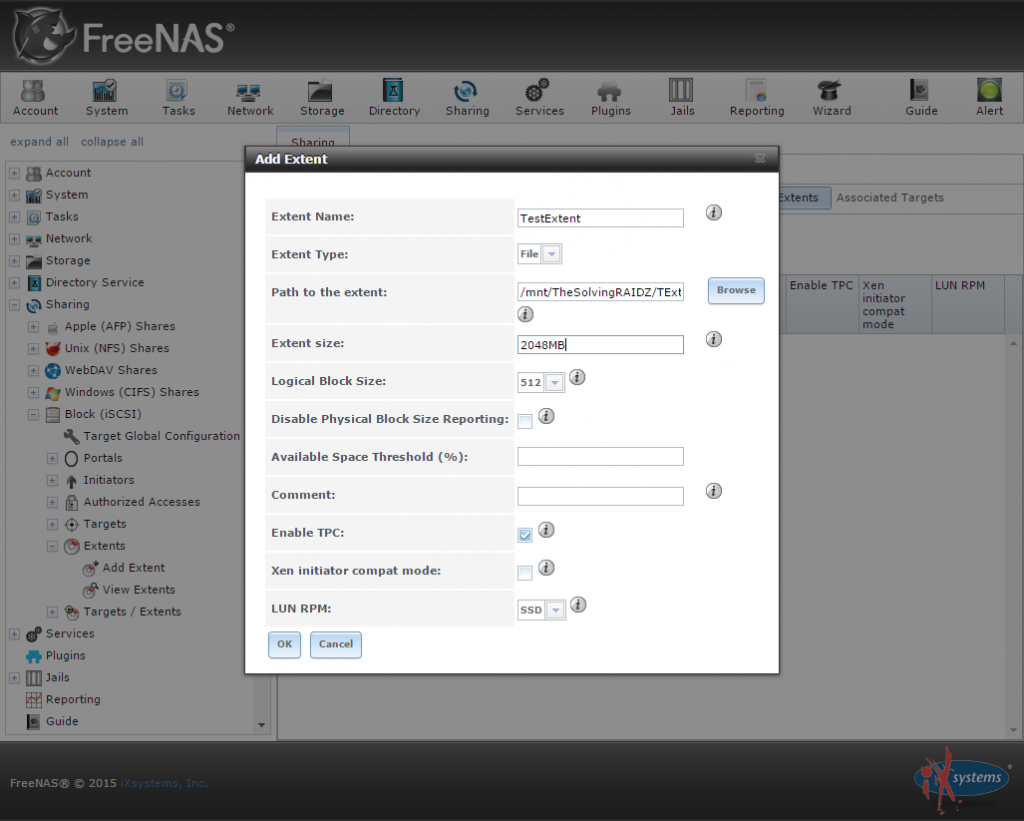Image resolution: width=1024 pixels, height=821 pixels.
Task: Click the Browse button for extent path
Action: click(x=736, y=290)
